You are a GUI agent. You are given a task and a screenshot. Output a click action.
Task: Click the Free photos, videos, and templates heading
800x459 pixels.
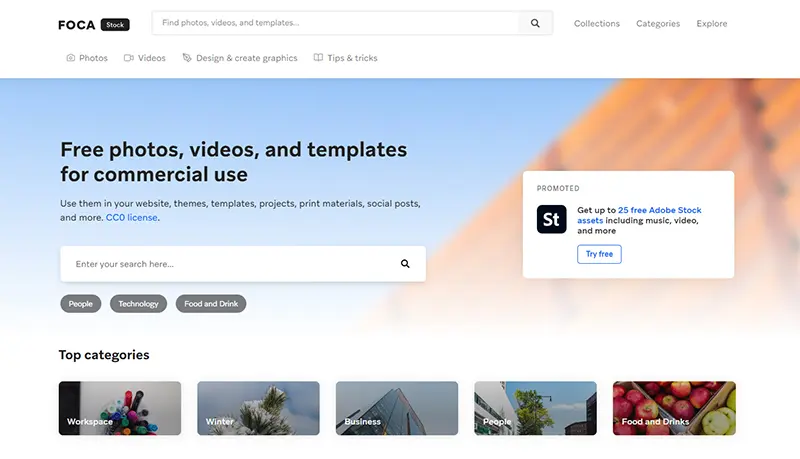point(234,162)
